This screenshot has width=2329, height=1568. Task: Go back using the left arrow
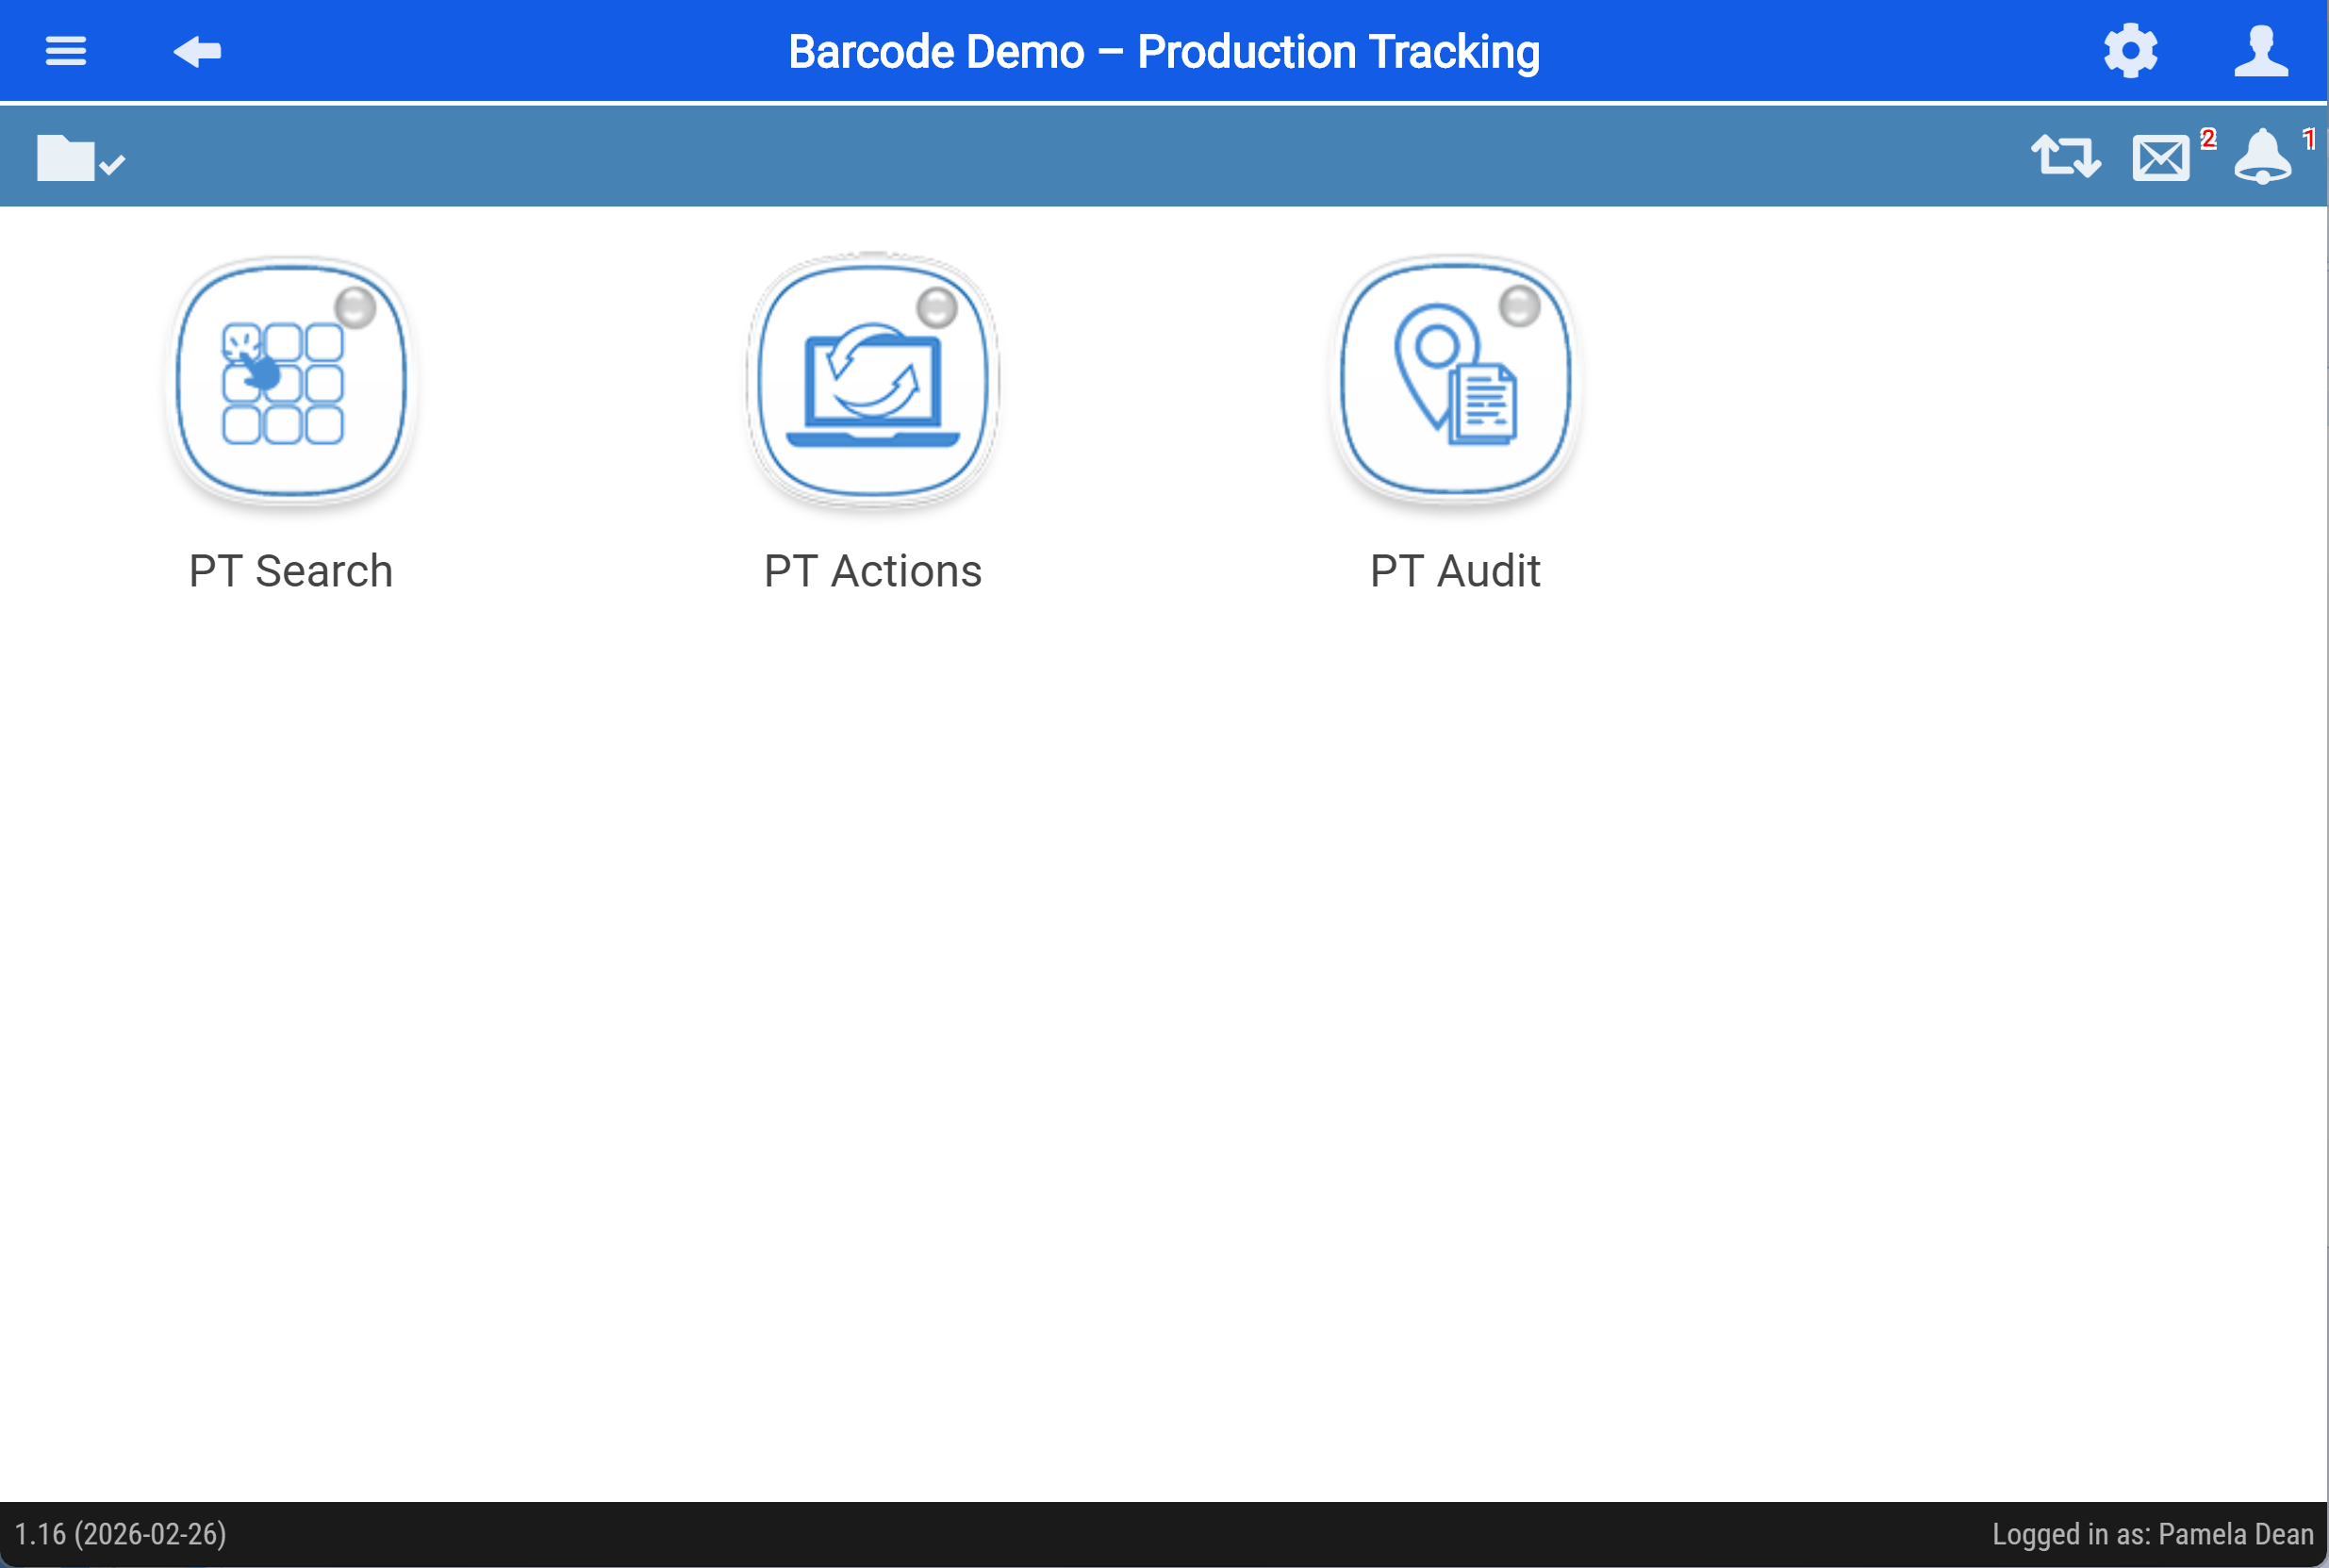197,51
